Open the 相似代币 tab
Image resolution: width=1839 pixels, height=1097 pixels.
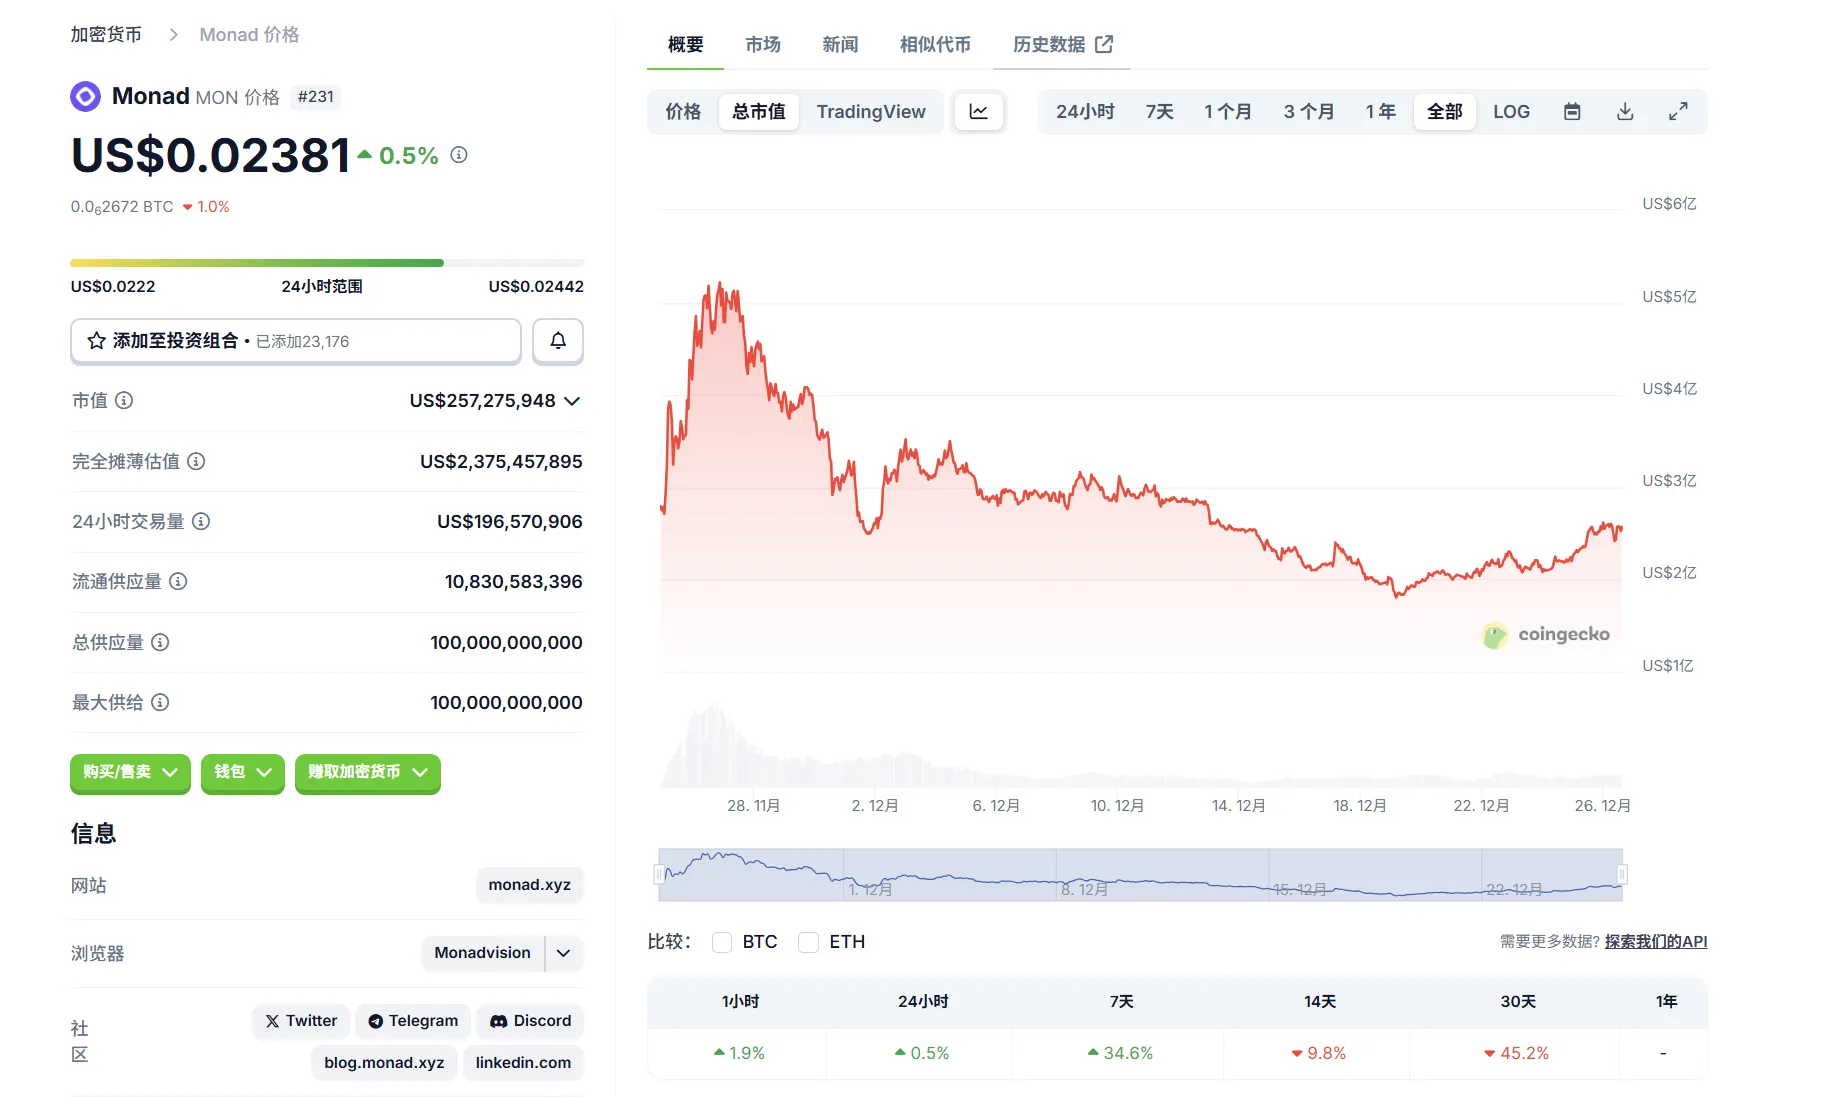[x=934, y=44]
